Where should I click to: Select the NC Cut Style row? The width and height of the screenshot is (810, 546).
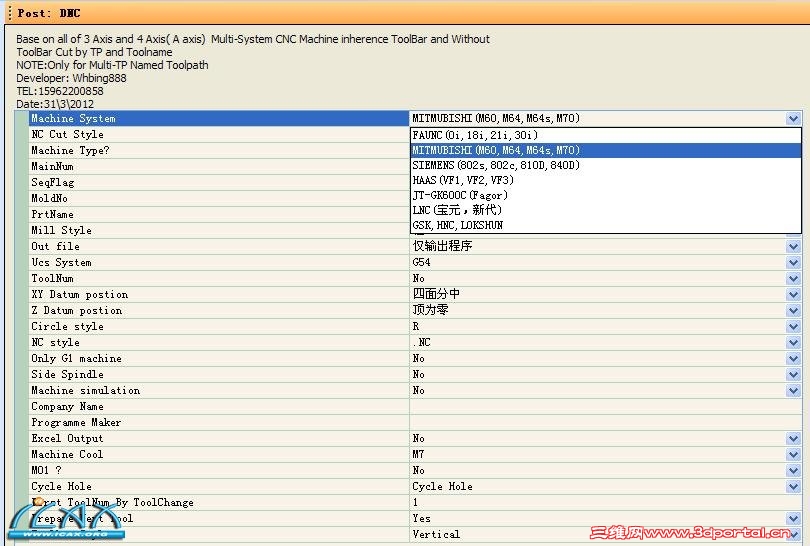click(x=219, y=135)
